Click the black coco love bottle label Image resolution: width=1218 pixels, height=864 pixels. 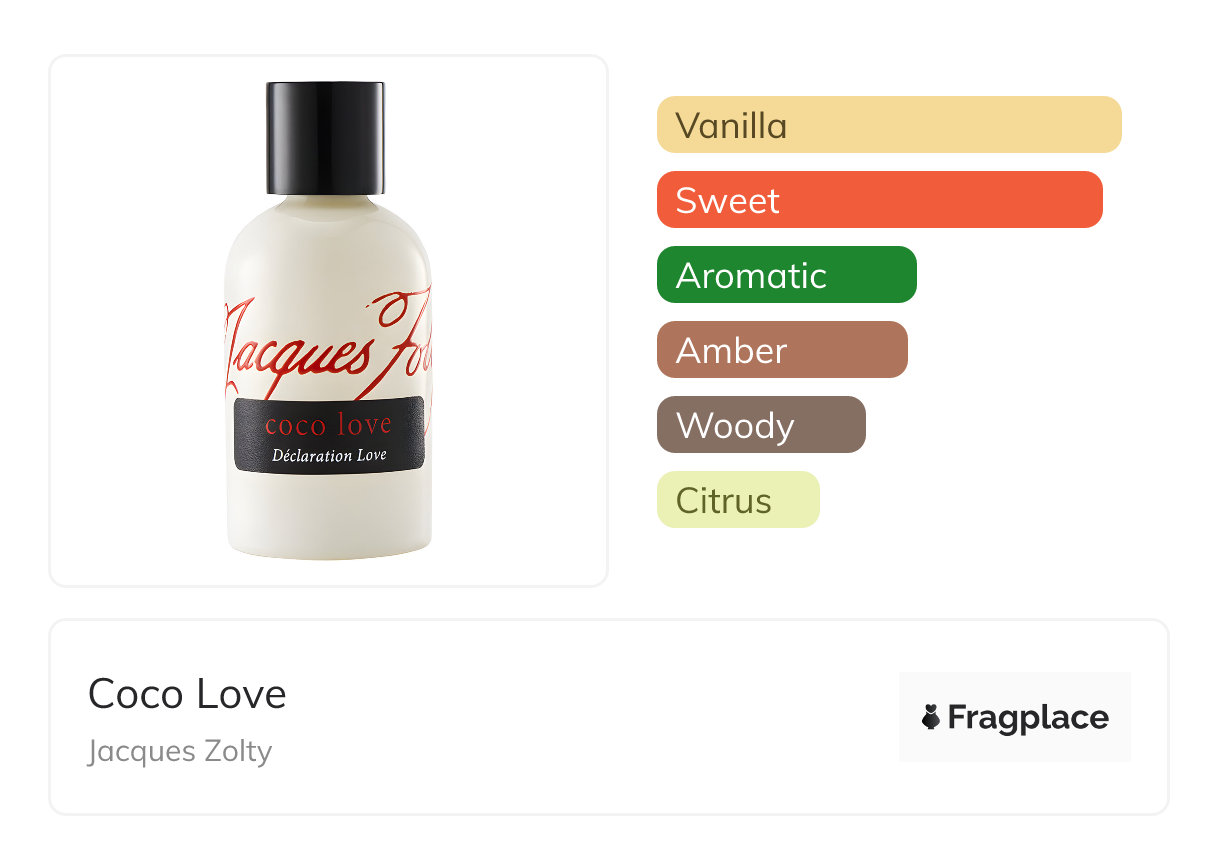click(330, 435)
